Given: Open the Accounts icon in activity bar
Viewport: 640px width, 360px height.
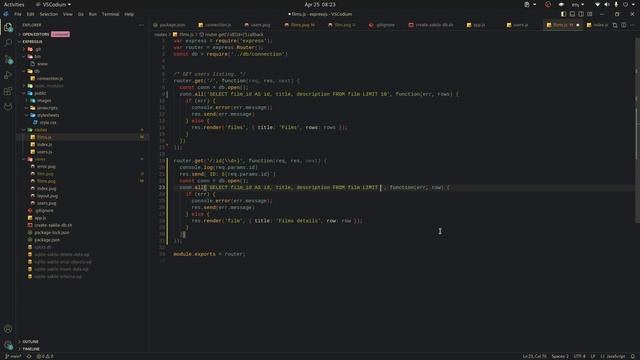Looking at the screenshot, I should click(x=8, y=329).
